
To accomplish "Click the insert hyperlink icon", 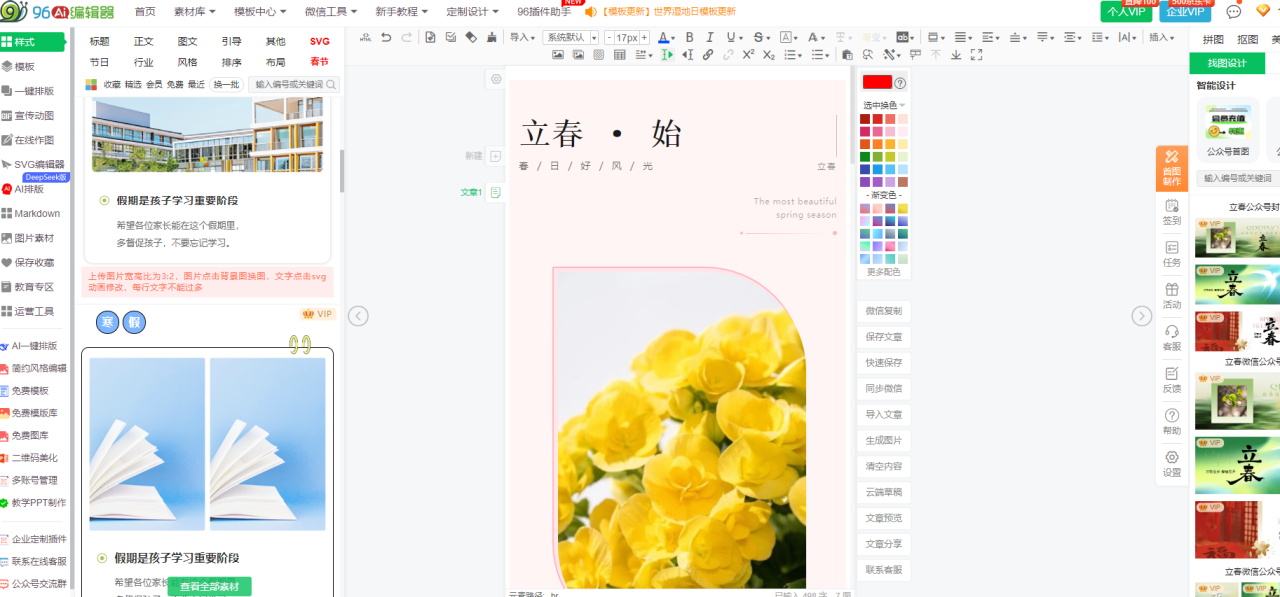I will point(708,55).
